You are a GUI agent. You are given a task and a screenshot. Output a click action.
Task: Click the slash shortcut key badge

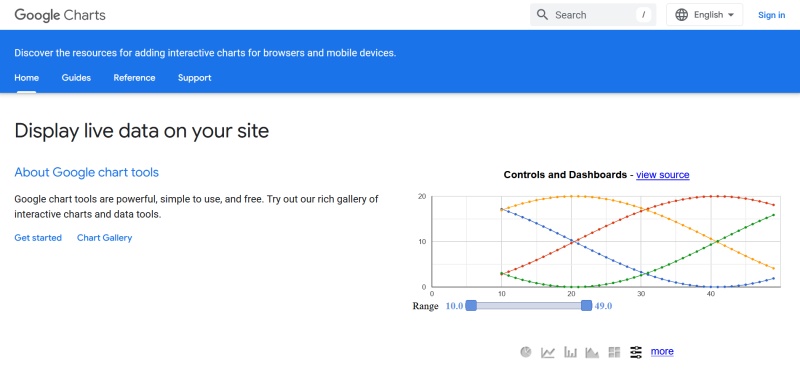pyautogui.click(x=643, y=15)
